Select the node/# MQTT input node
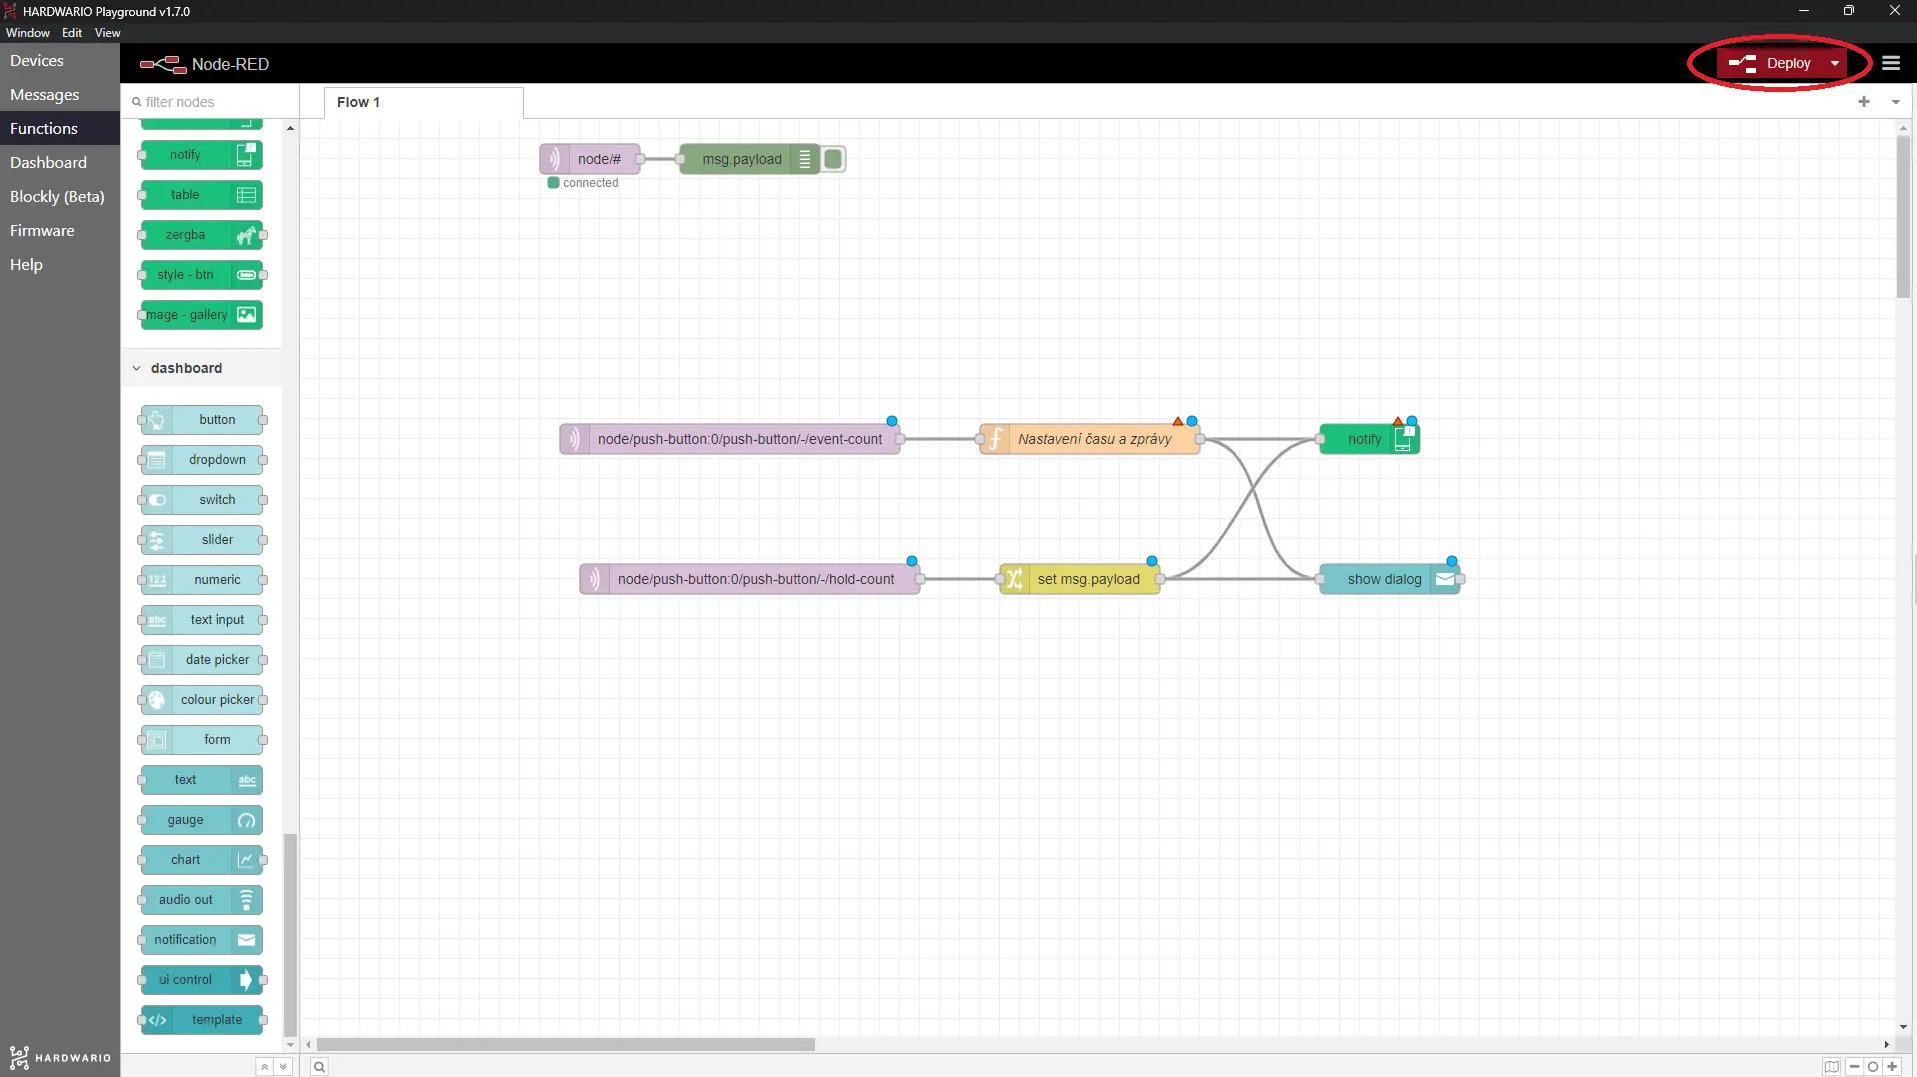 point(590,159)
